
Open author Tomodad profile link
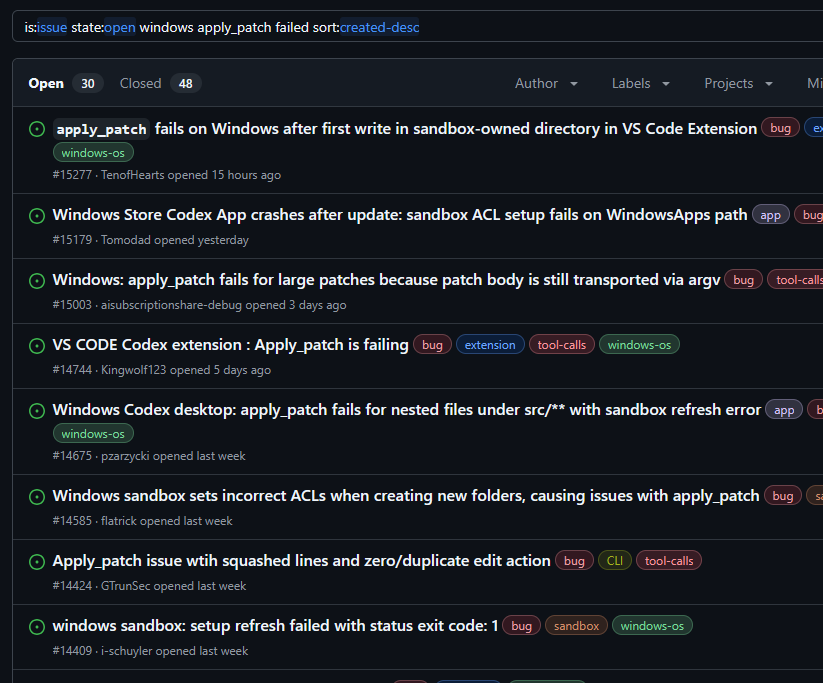click(125, 240)
